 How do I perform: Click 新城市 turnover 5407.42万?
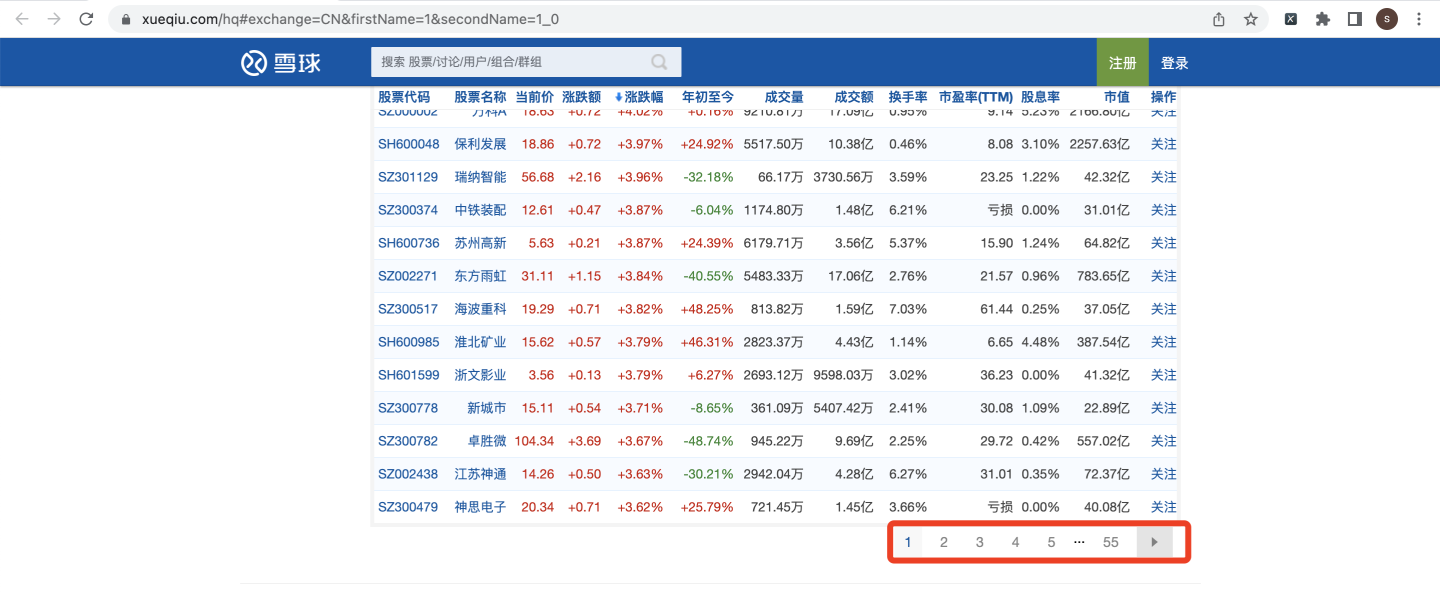[844, 408]
